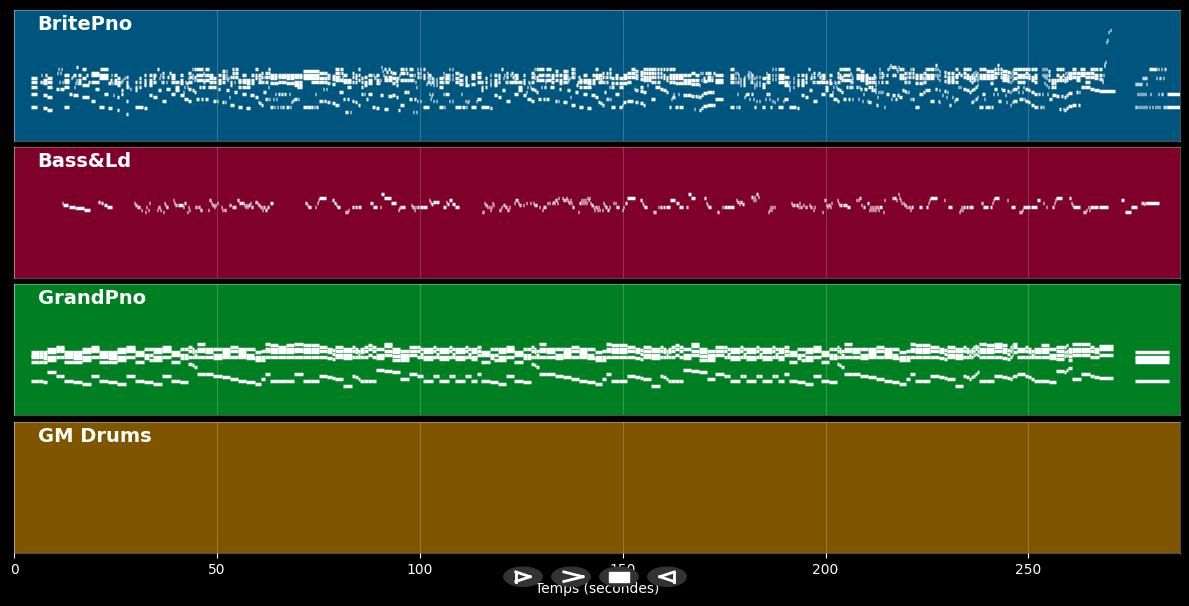Click the lowest bass line in GrandPno near start
The width and height of the screenshot is (1189, 606).
(x=40, y=381)
